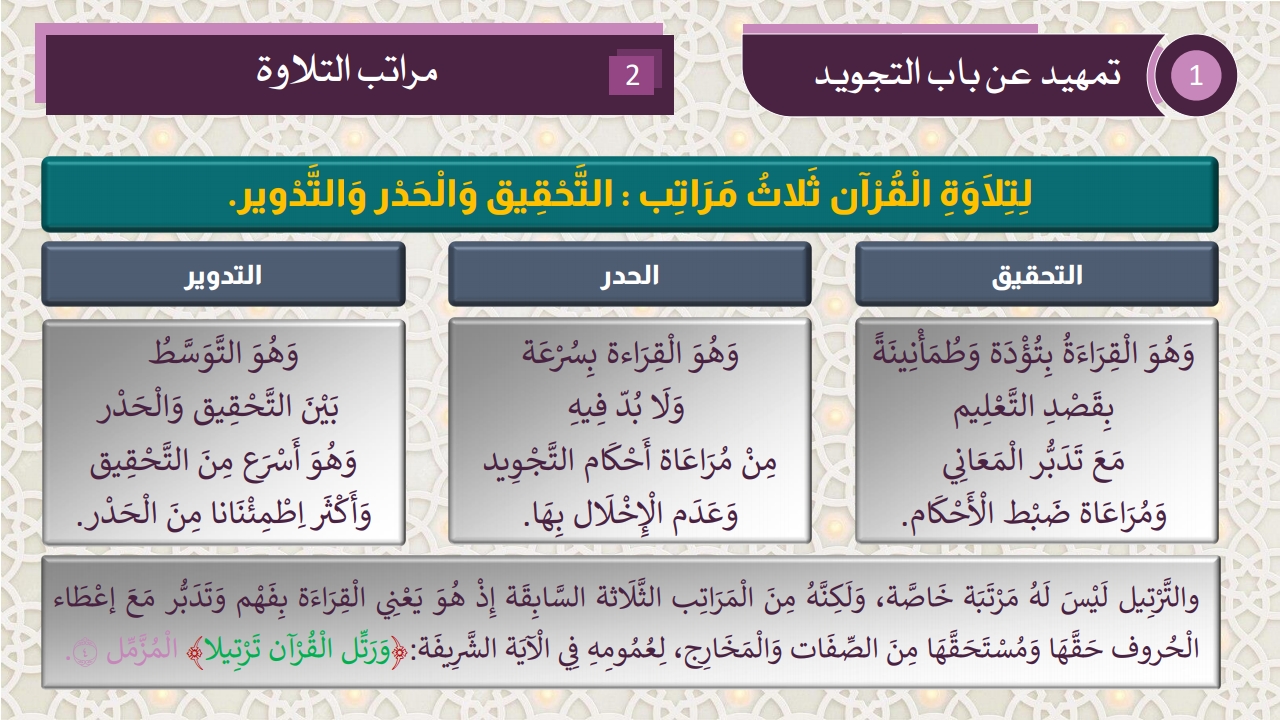Click the line "وَهُوَ الْقِرَاءَةُ بِتُؤْدَة وَطُمَأْنِينَة"
The height and width of the screenshot is (720, 1280).
tap(1037, 354)
